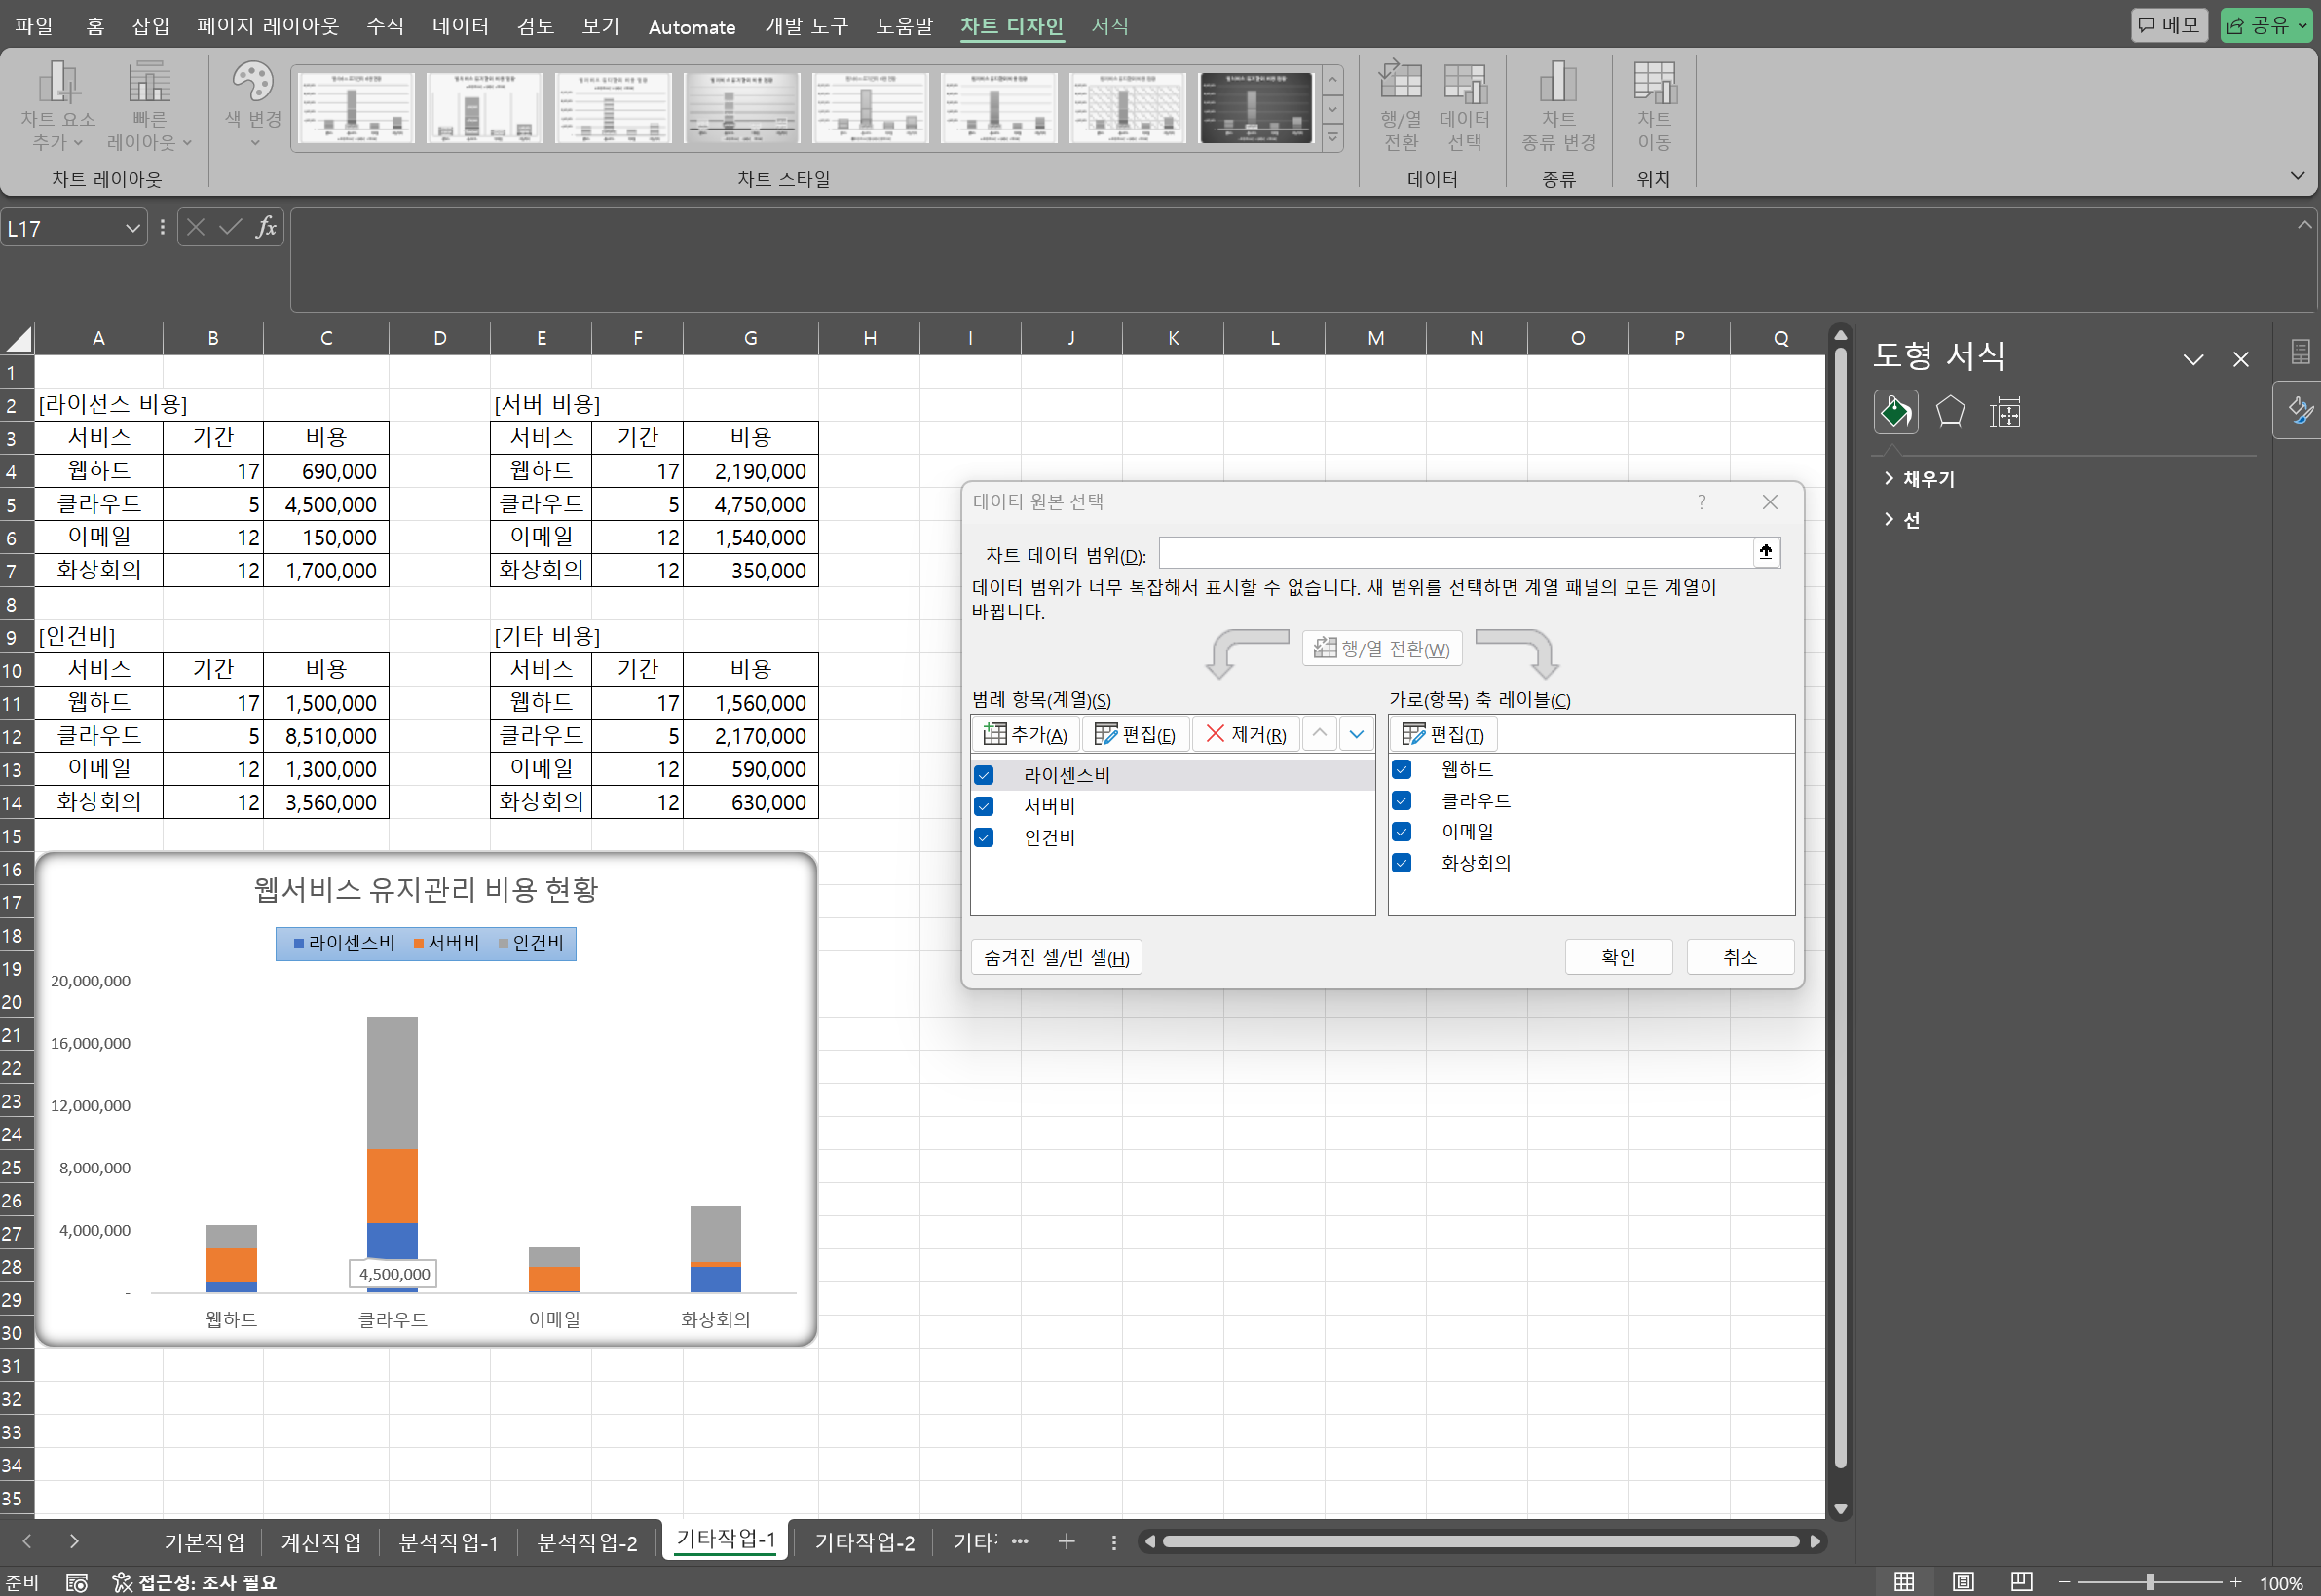
Task: Uncheck the 서버비 series checkbox
Action: tap(984, 806)
